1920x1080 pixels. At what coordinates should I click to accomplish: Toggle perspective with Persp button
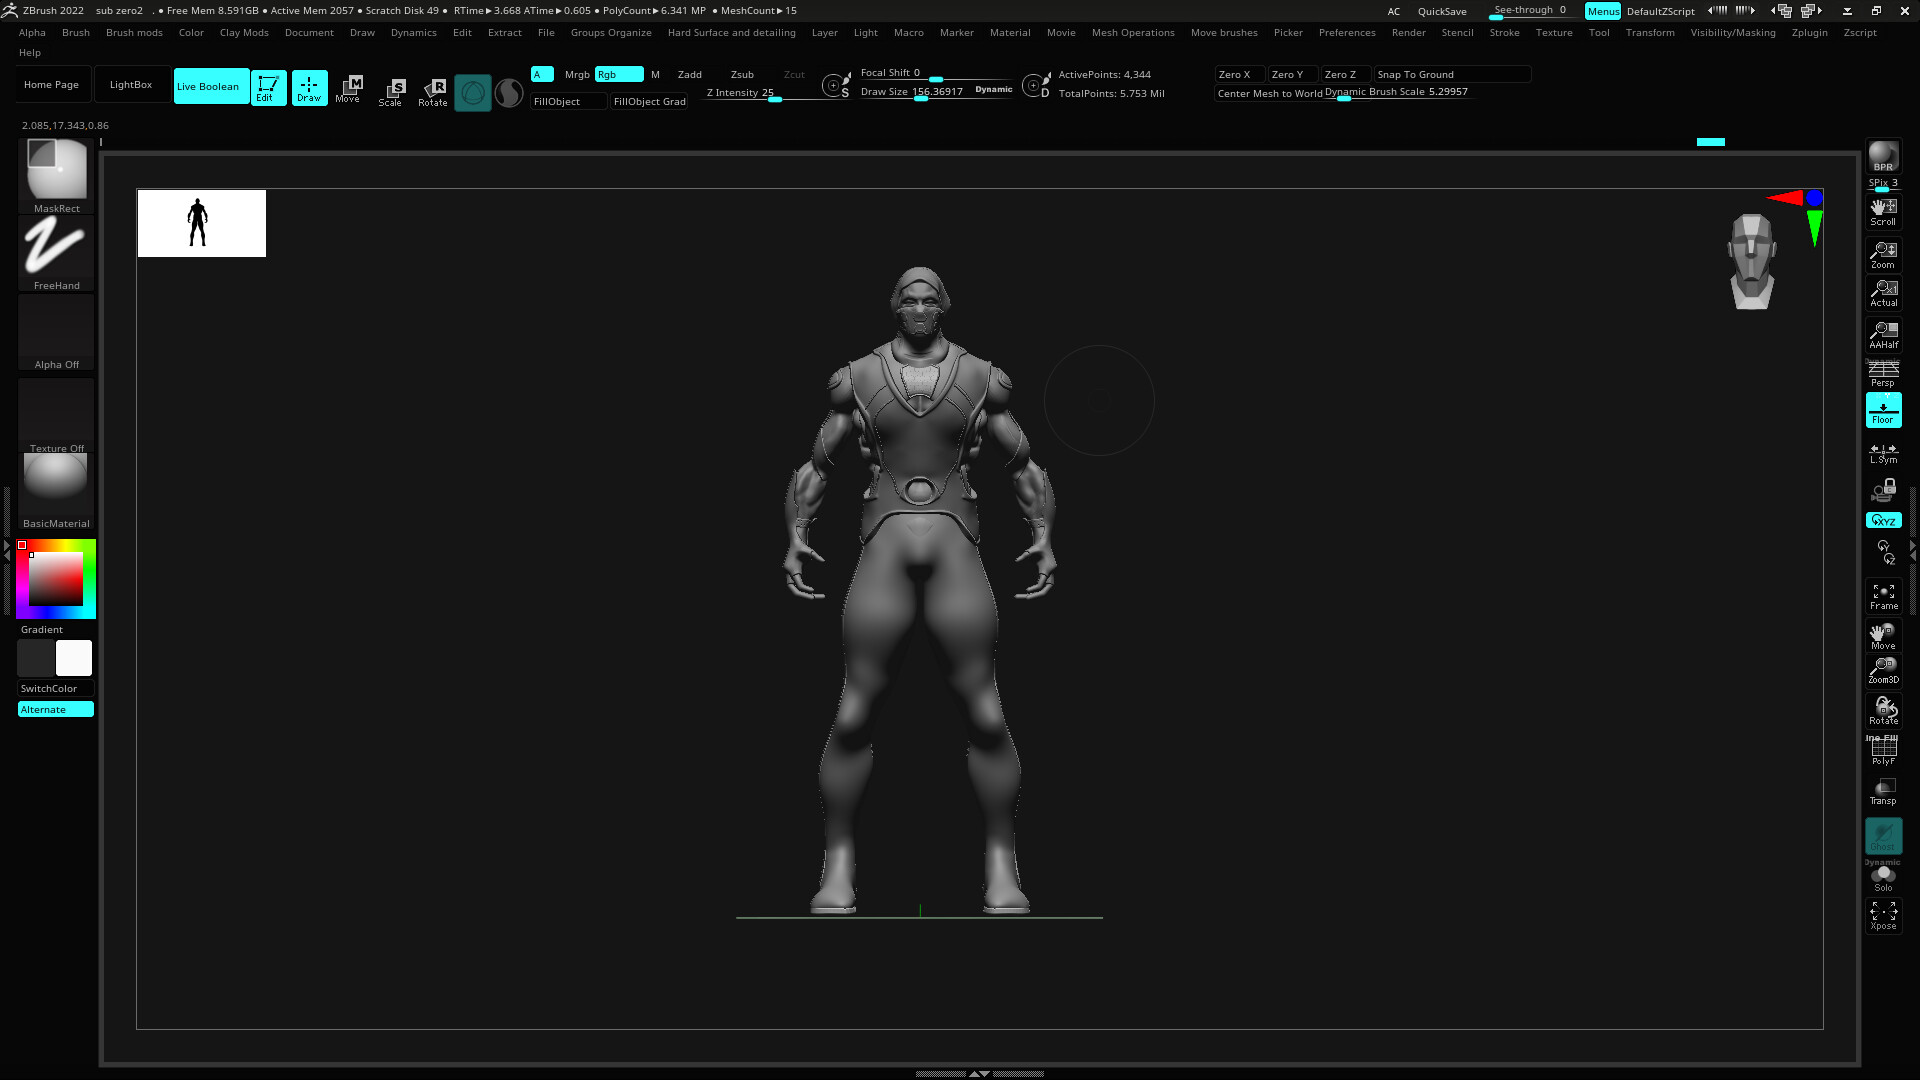click(x=1883, y=374)
